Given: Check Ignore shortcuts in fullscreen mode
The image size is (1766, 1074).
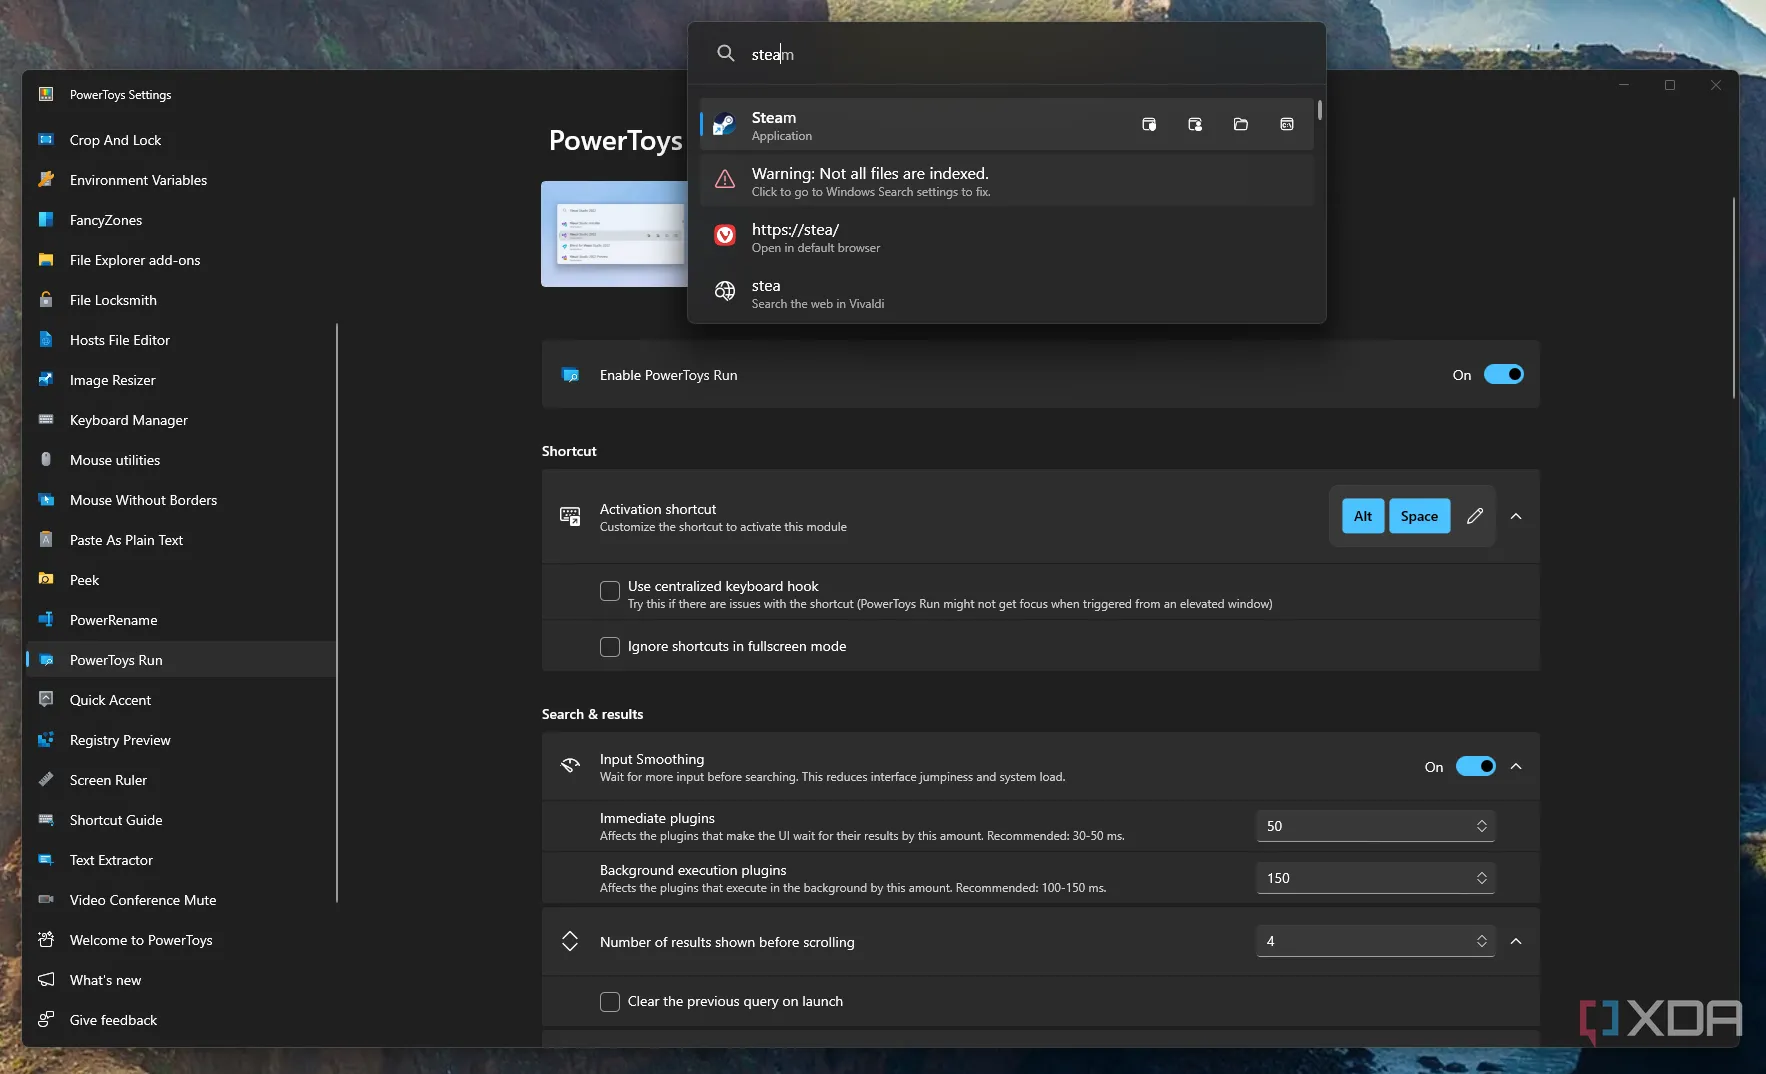Looking at the screenshot, I should coord(609,647).
